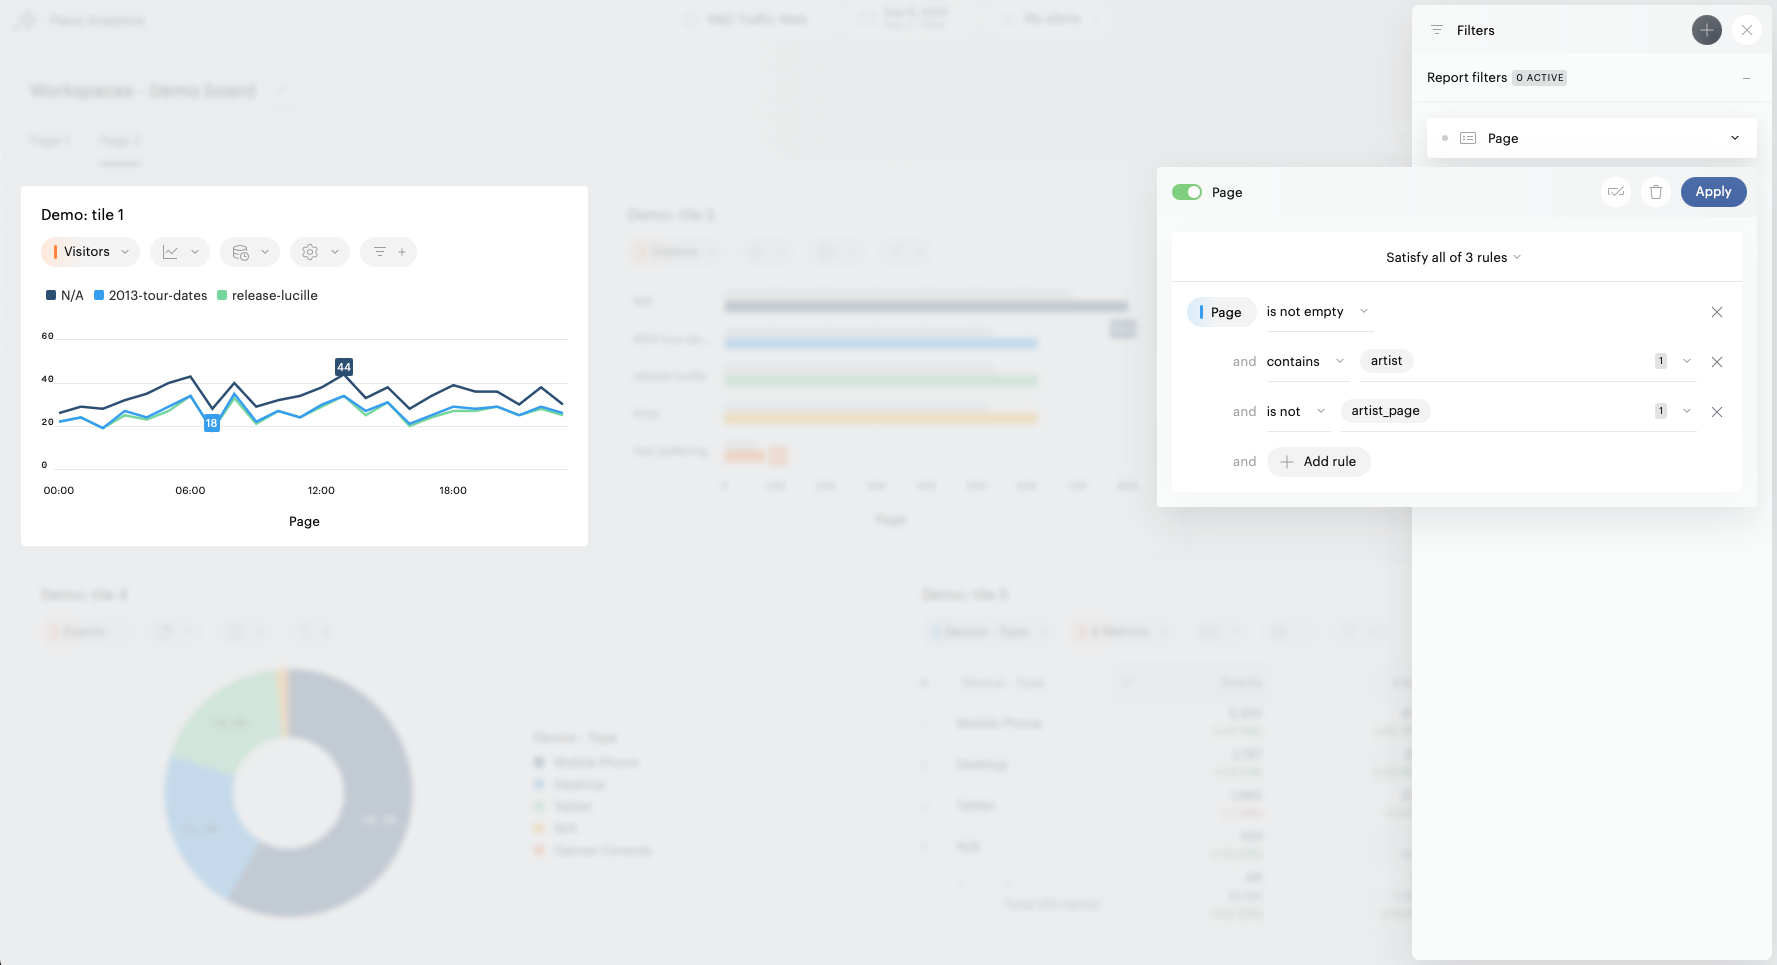Expand the Page filter item in Report filters
Screen dimensions: 1777x965
1734,138
